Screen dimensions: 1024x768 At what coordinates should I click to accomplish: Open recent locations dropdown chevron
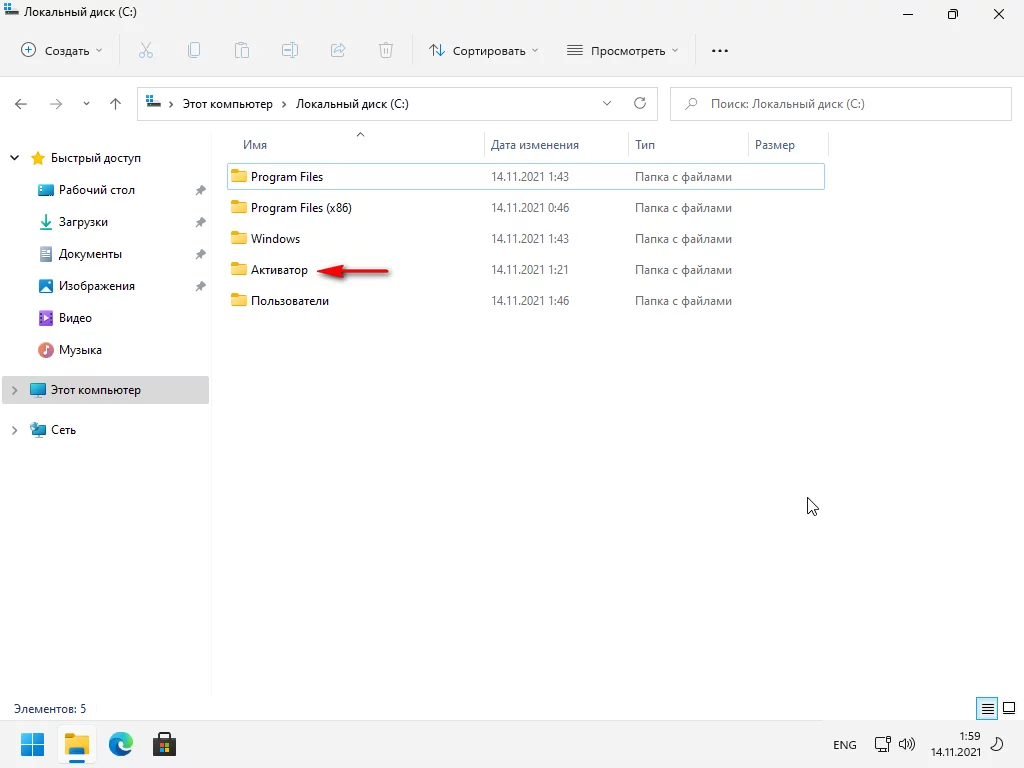click(86, 104)
